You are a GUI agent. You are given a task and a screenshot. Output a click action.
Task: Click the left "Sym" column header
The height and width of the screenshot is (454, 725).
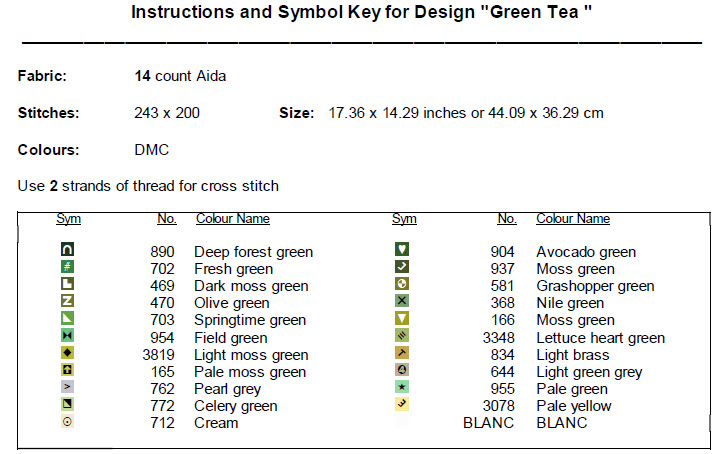coord(68,219)
